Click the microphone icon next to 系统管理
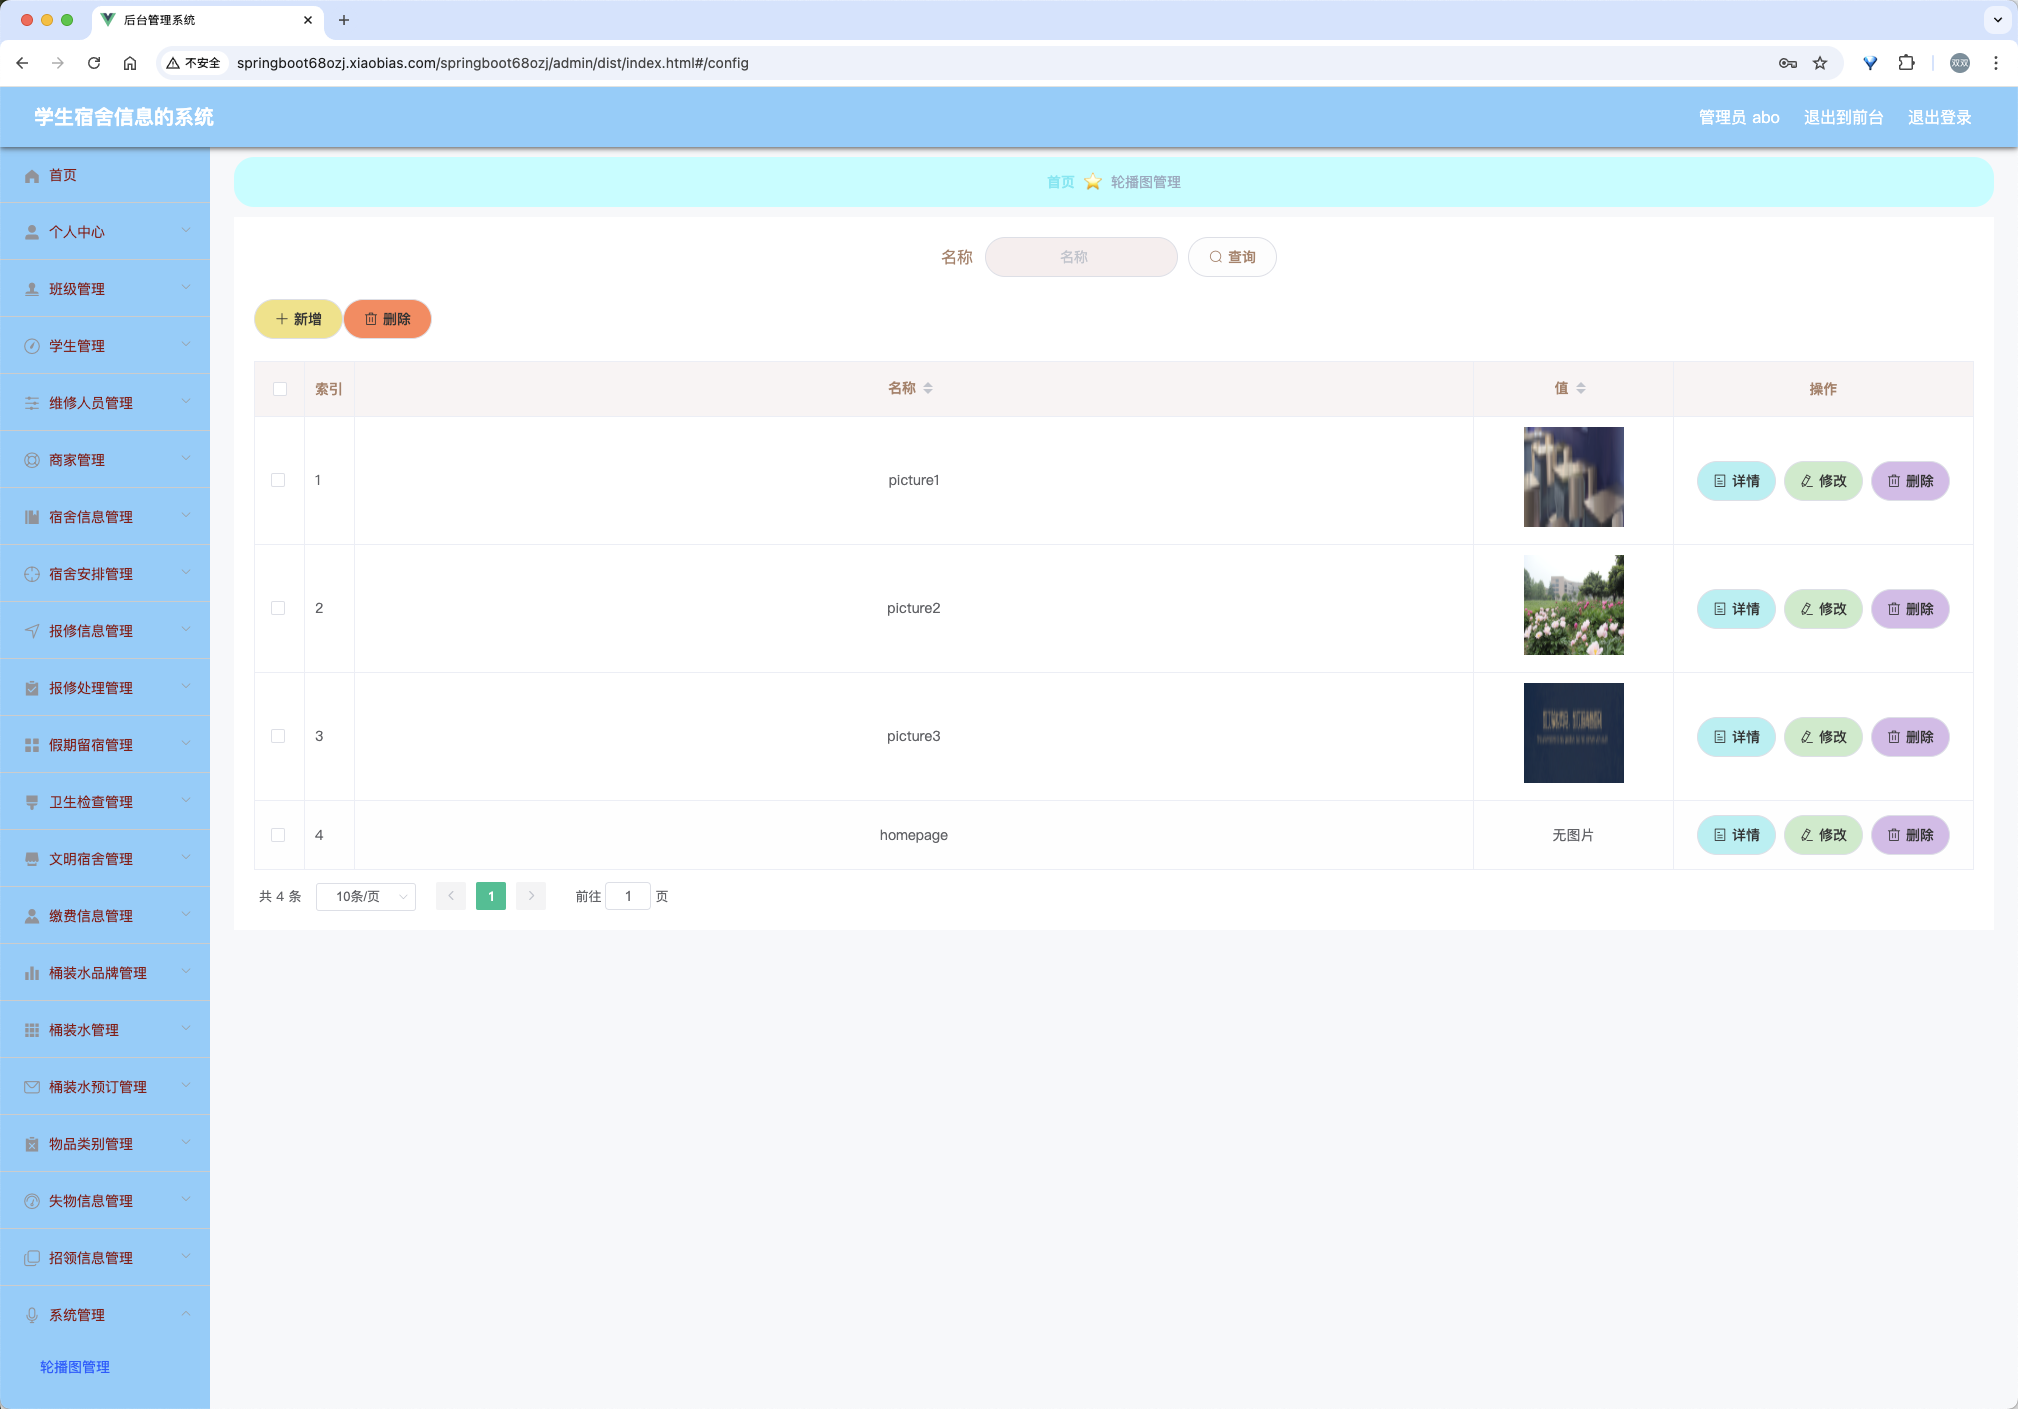Viewport: 2018px width, 1409px height. [32, 1315]
